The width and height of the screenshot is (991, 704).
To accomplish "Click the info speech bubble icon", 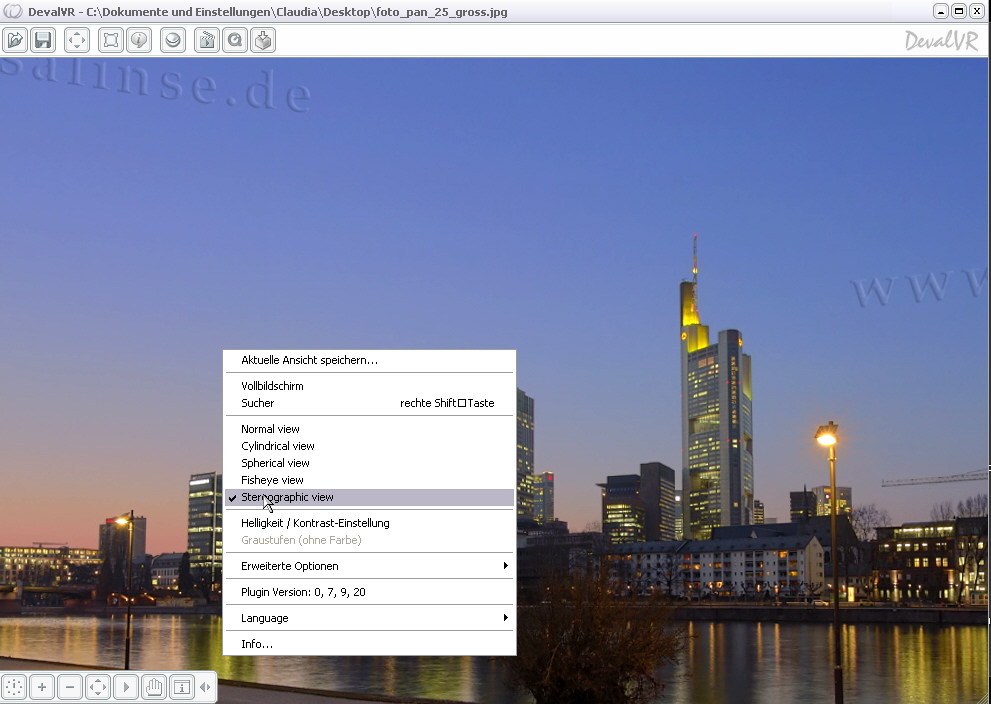I will point(139,40).
